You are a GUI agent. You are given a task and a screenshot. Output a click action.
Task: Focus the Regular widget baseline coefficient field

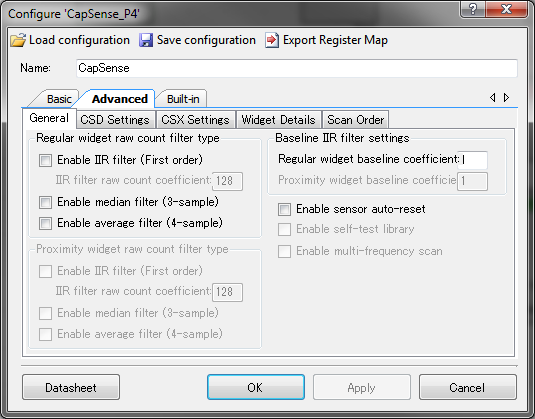coord(472,160)
